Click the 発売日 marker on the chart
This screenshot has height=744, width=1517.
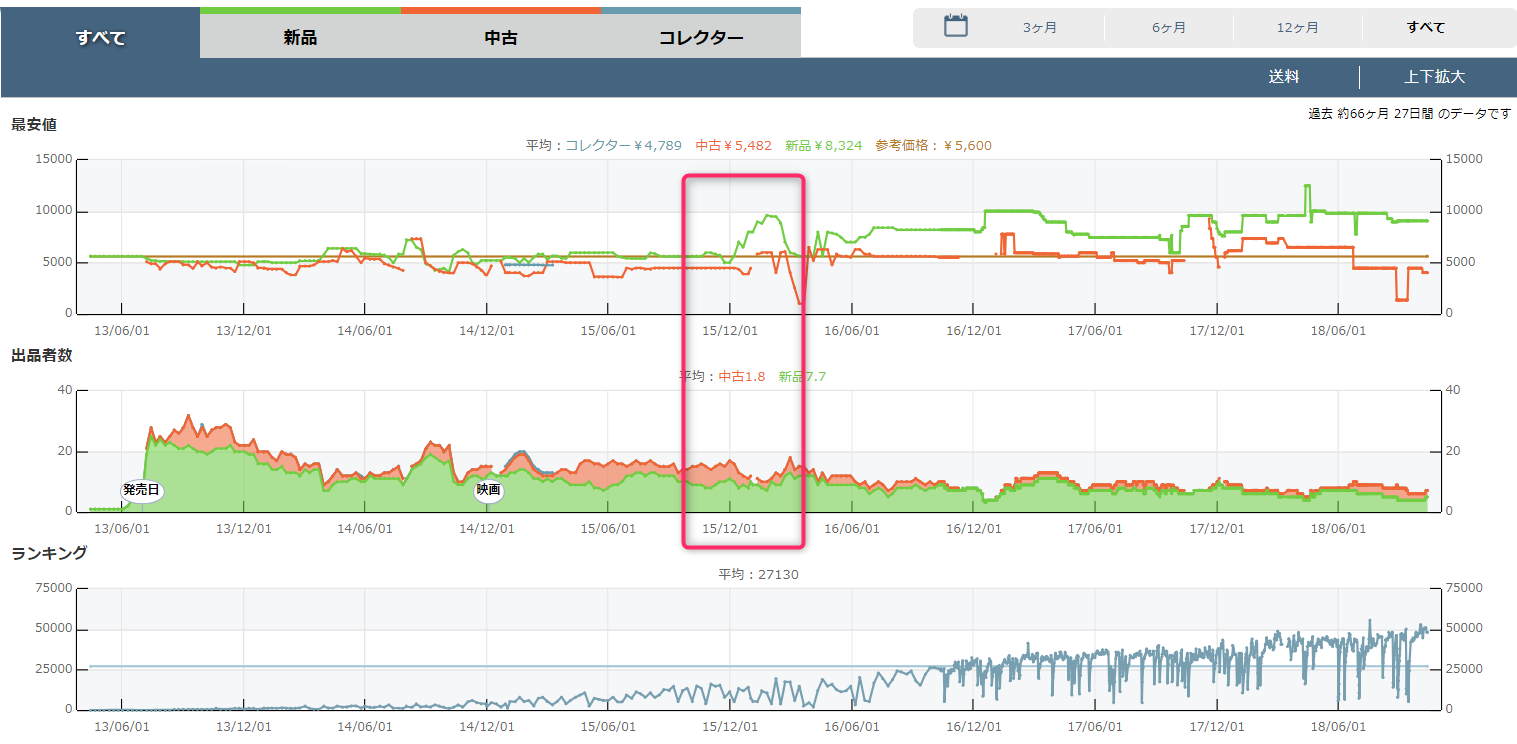[x=142, y=490]
